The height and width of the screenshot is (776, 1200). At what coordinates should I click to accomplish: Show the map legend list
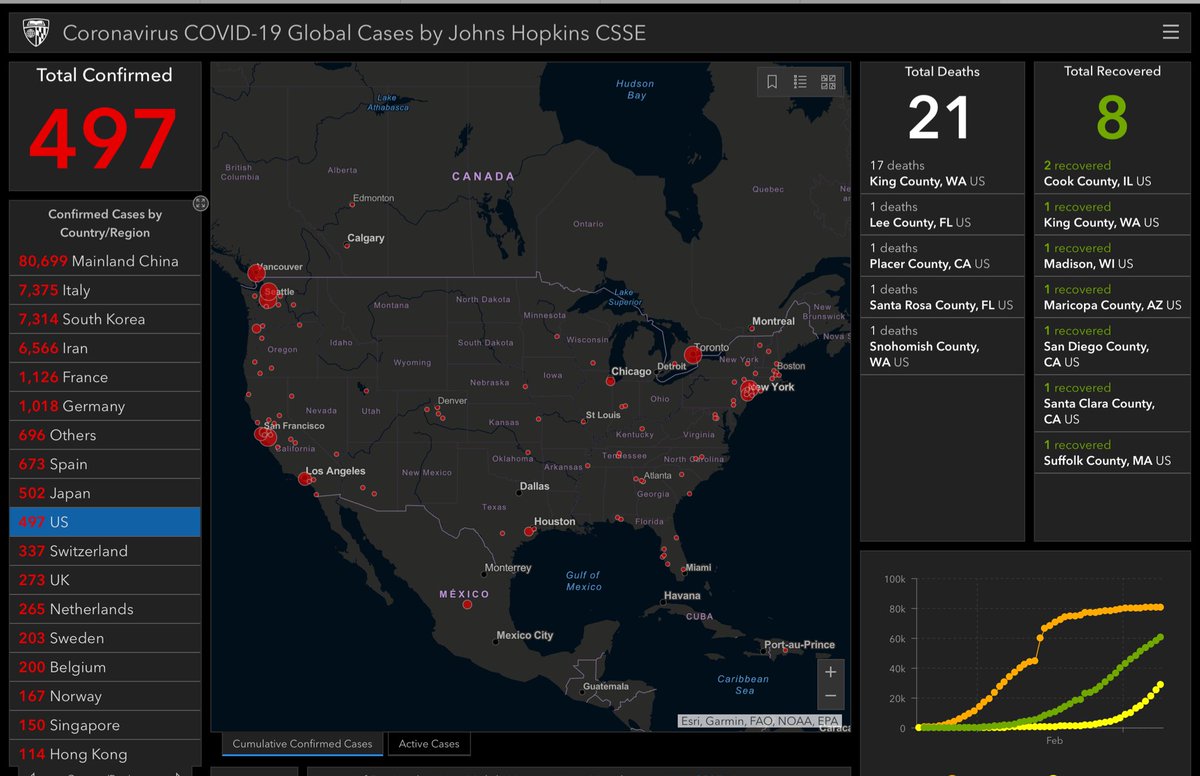(800, 82)
